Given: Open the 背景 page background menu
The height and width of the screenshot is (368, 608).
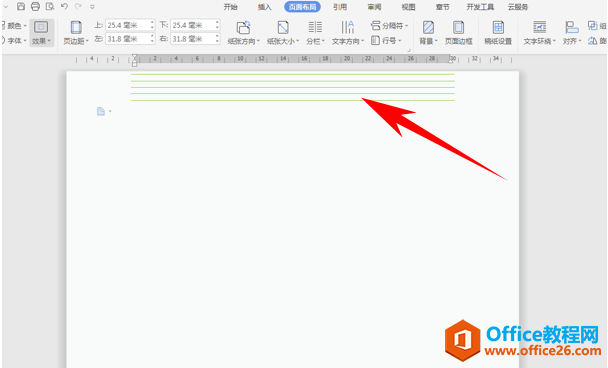Looking at the screenshot, I should pyautogui.click(x=428, y=33).
